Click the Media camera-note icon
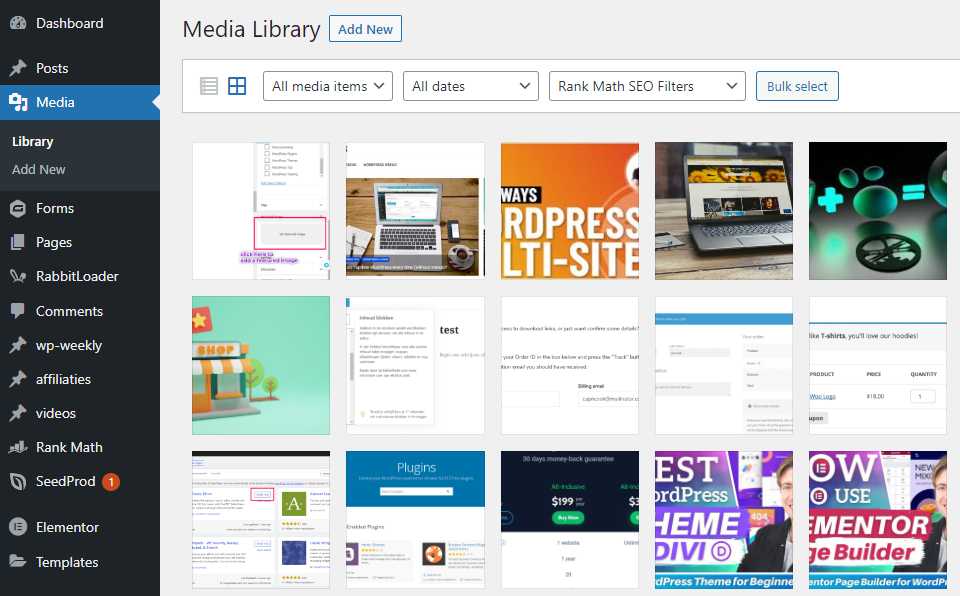The image size is (960, 596). (x=18, y=102)
